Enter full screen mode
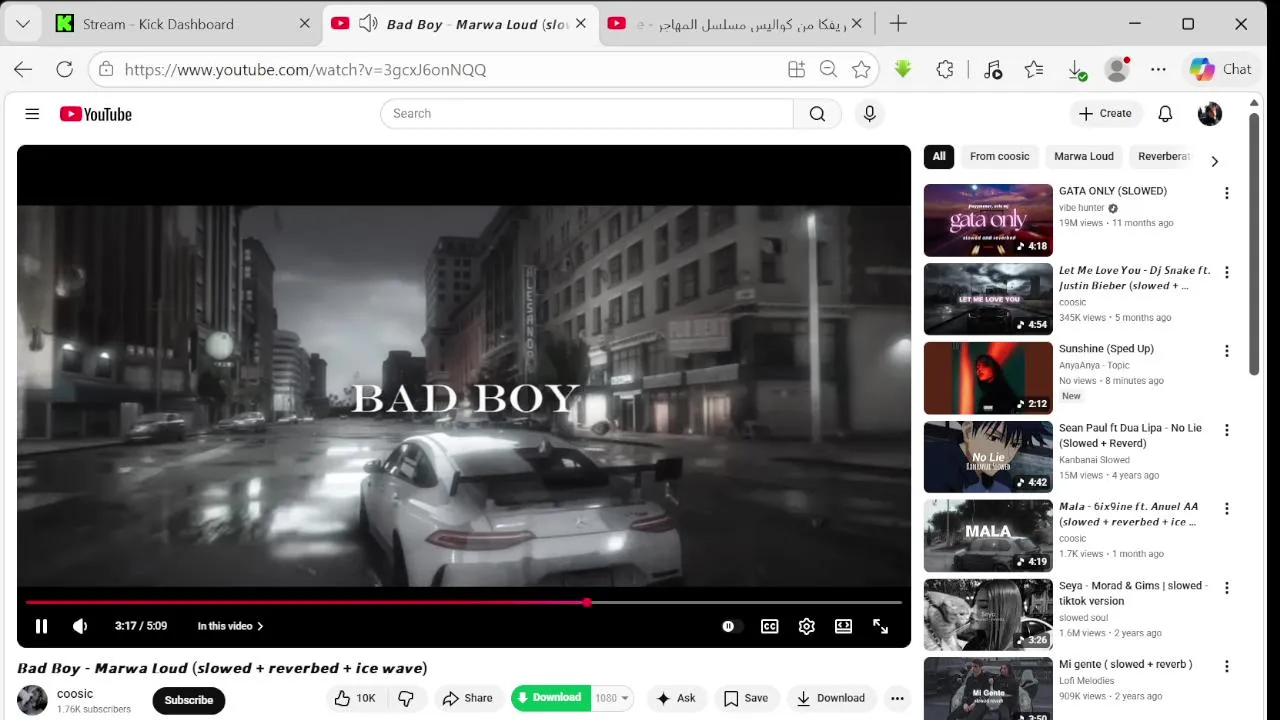1280x720 pixels. (881, 626)
